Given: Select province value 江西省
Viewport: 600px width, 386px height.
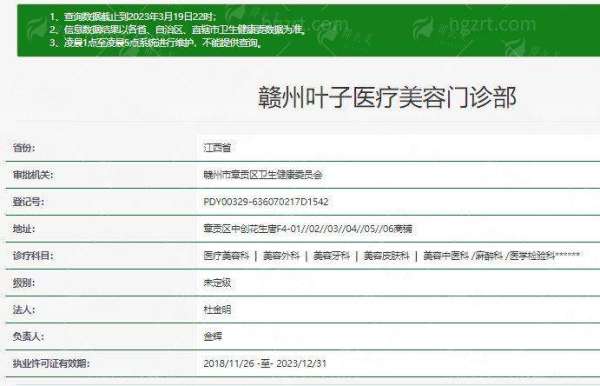Looking at the screenshot, I should 217,148.
